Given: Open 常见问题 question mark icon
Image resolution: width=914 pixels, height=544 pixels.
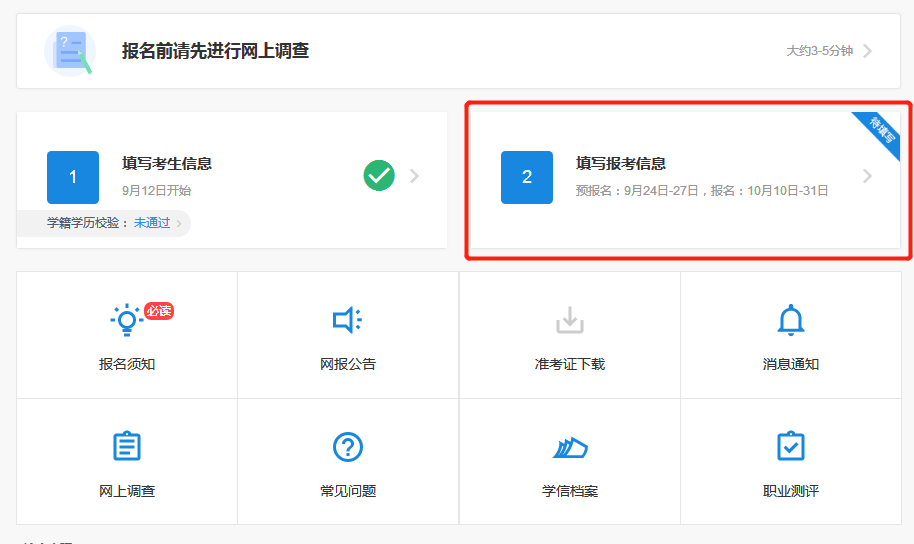Looking at the screenshot, I should coord(347,446).
